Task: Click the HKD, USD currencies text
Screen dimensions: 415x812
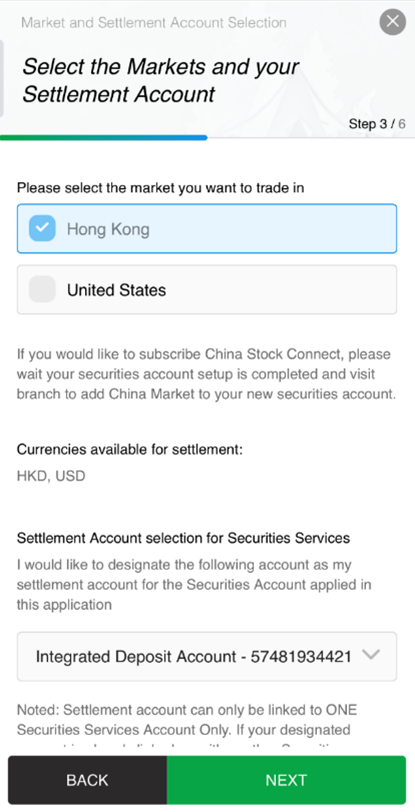Action: coord(51,476)
